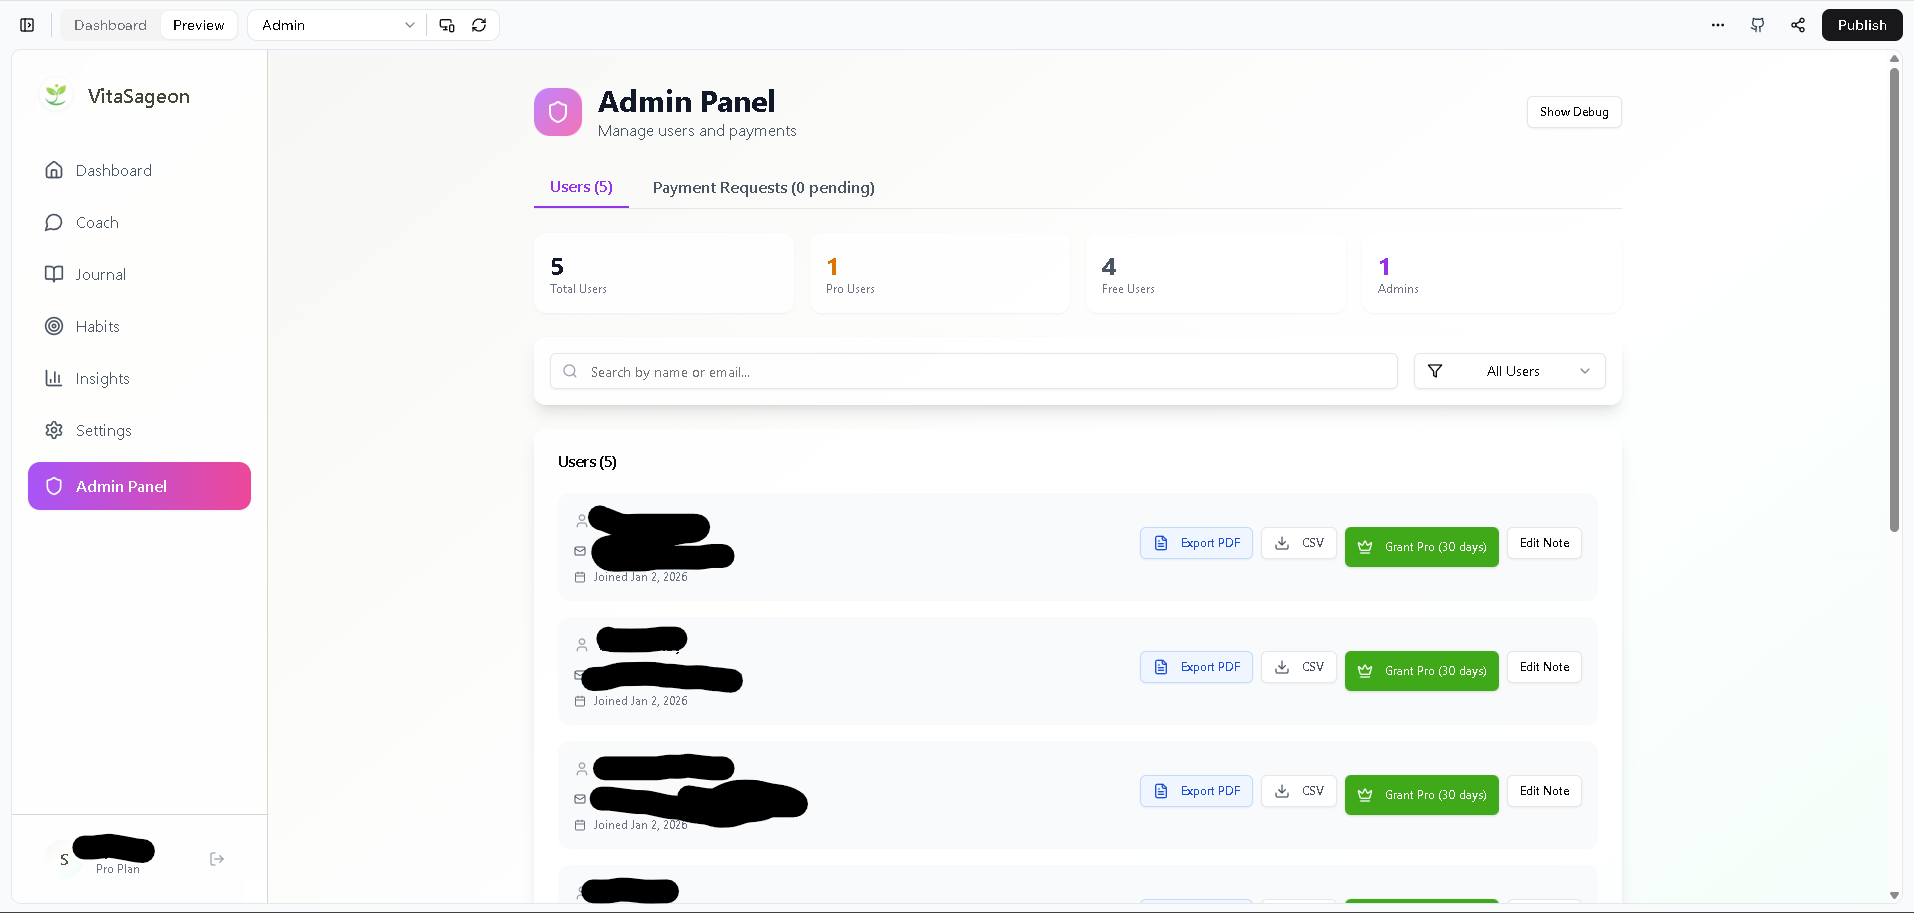This screenshot has height=913, width=1914.
Task: Open the Payment Requests tab
Action: pos(763,188)
